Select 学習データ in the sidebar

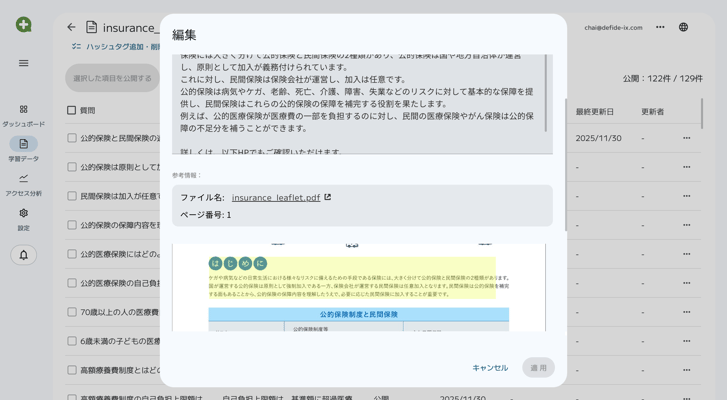point(23,144)
